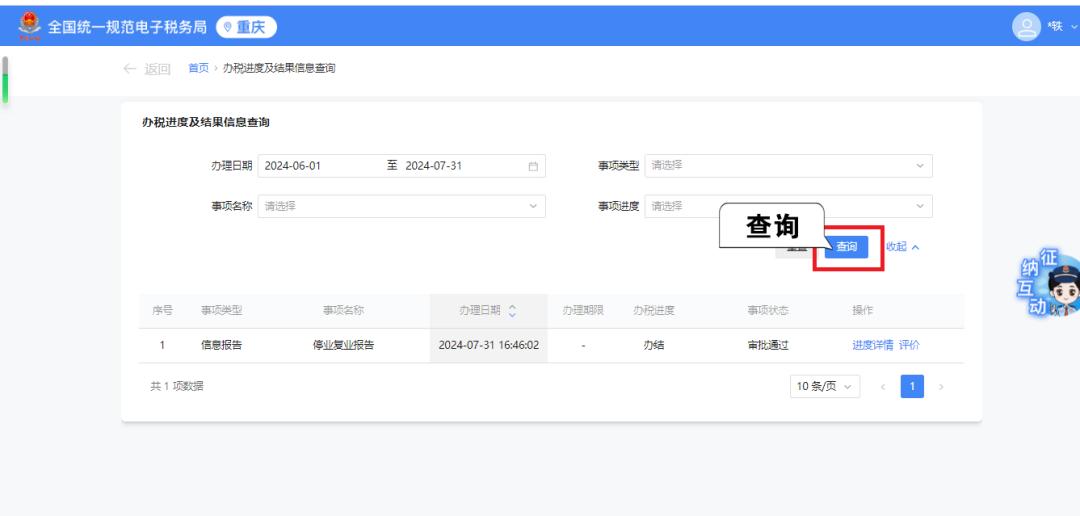
Task: Sort by 办理日期 column arrows
Action: coord(513,311)
